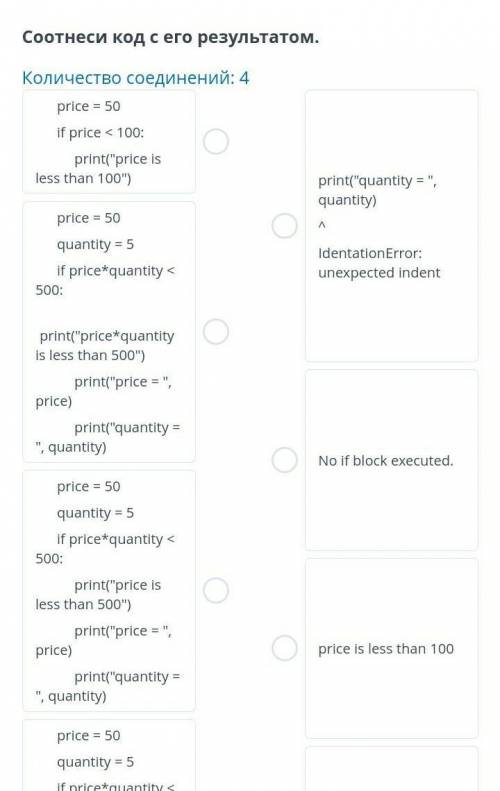Click the 'if price < 100:' code line
The height and width of the screenshot is (791, 500).
100,133
